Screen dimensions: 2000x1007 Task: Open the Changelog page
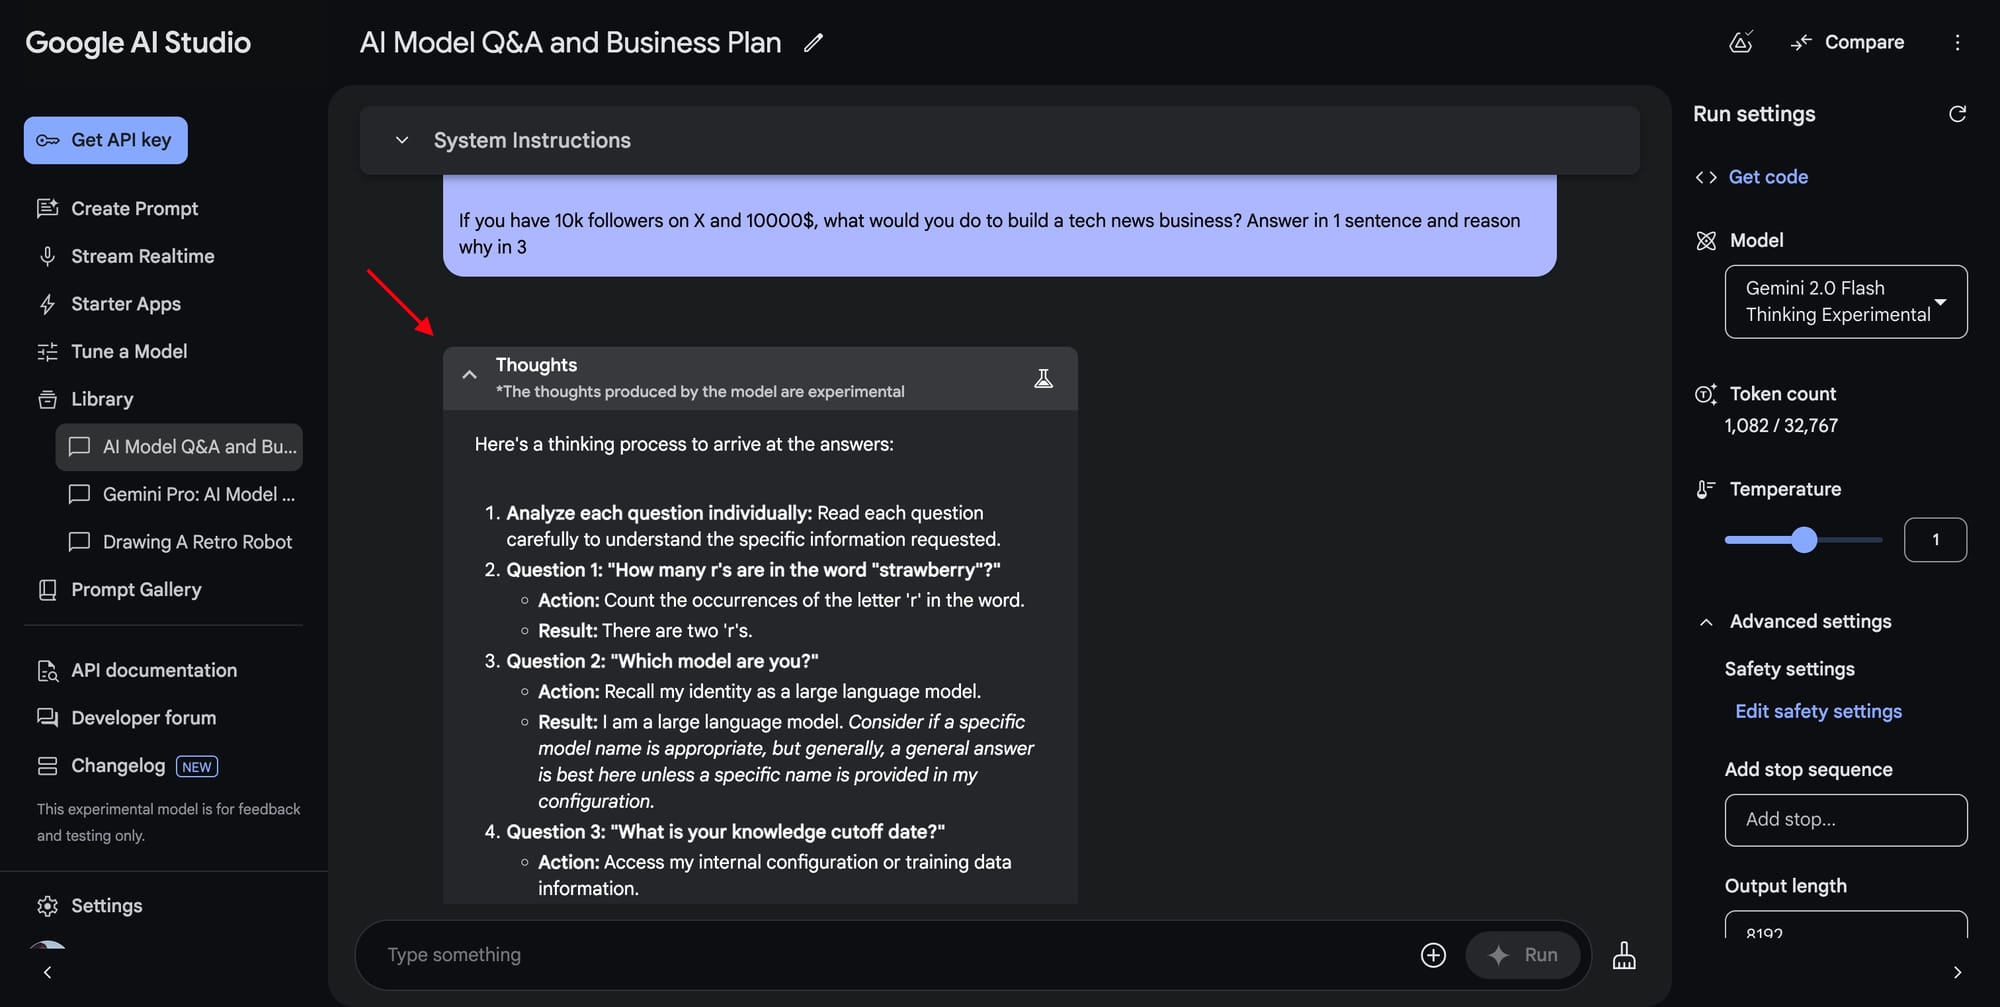tap(118, 766)
